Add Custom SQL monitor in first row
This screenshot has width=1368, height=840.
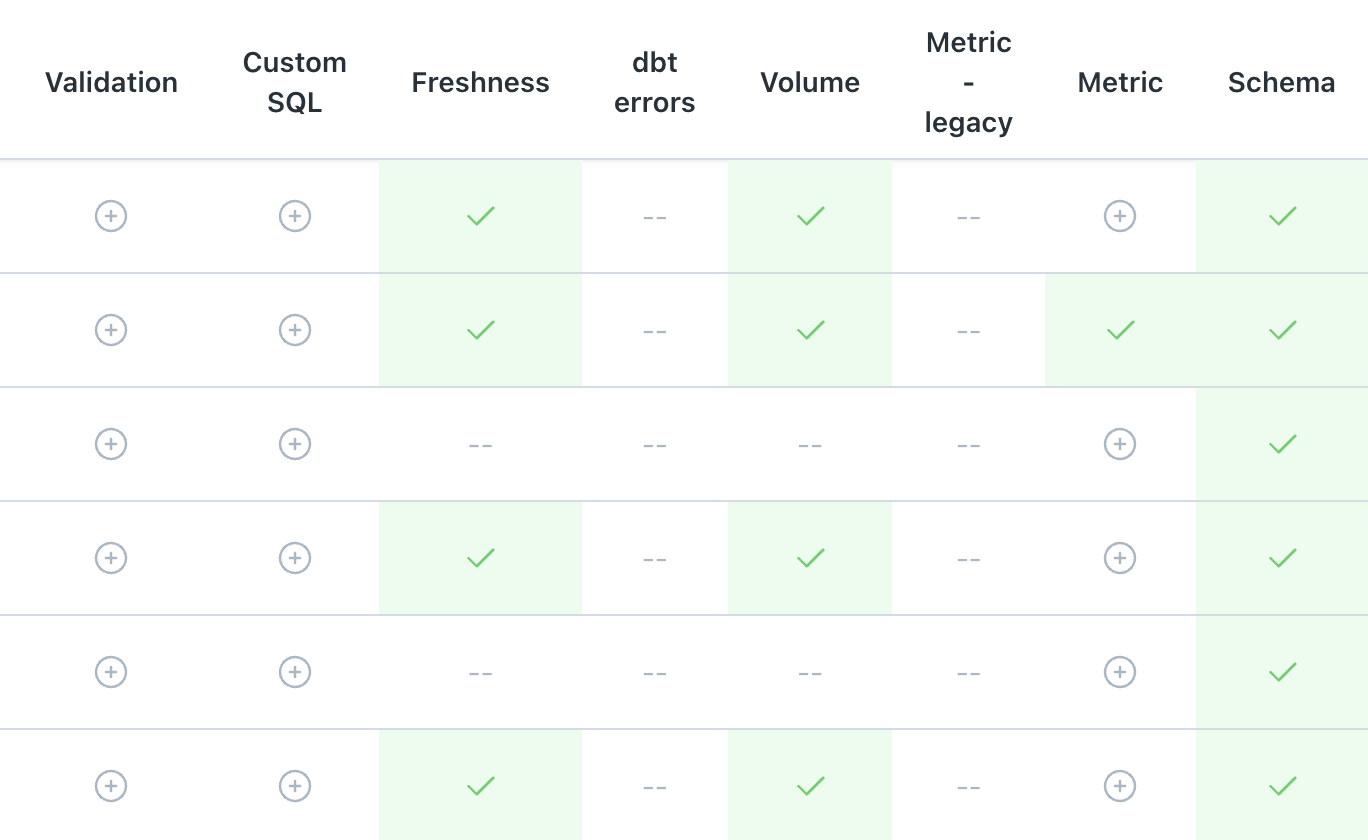coord(295,216)
